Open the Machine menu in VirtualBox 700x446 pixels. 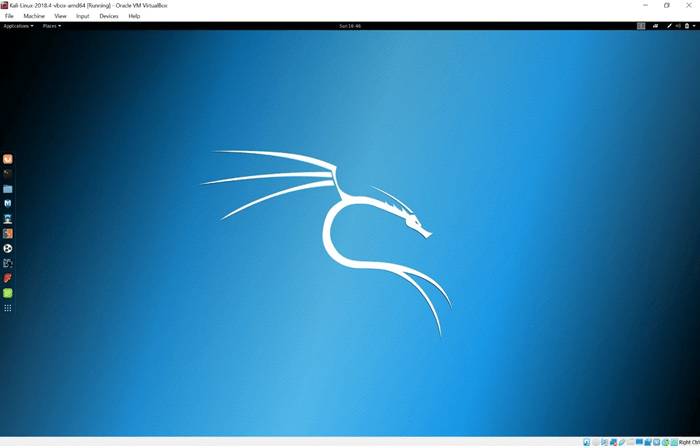point(34,16)
